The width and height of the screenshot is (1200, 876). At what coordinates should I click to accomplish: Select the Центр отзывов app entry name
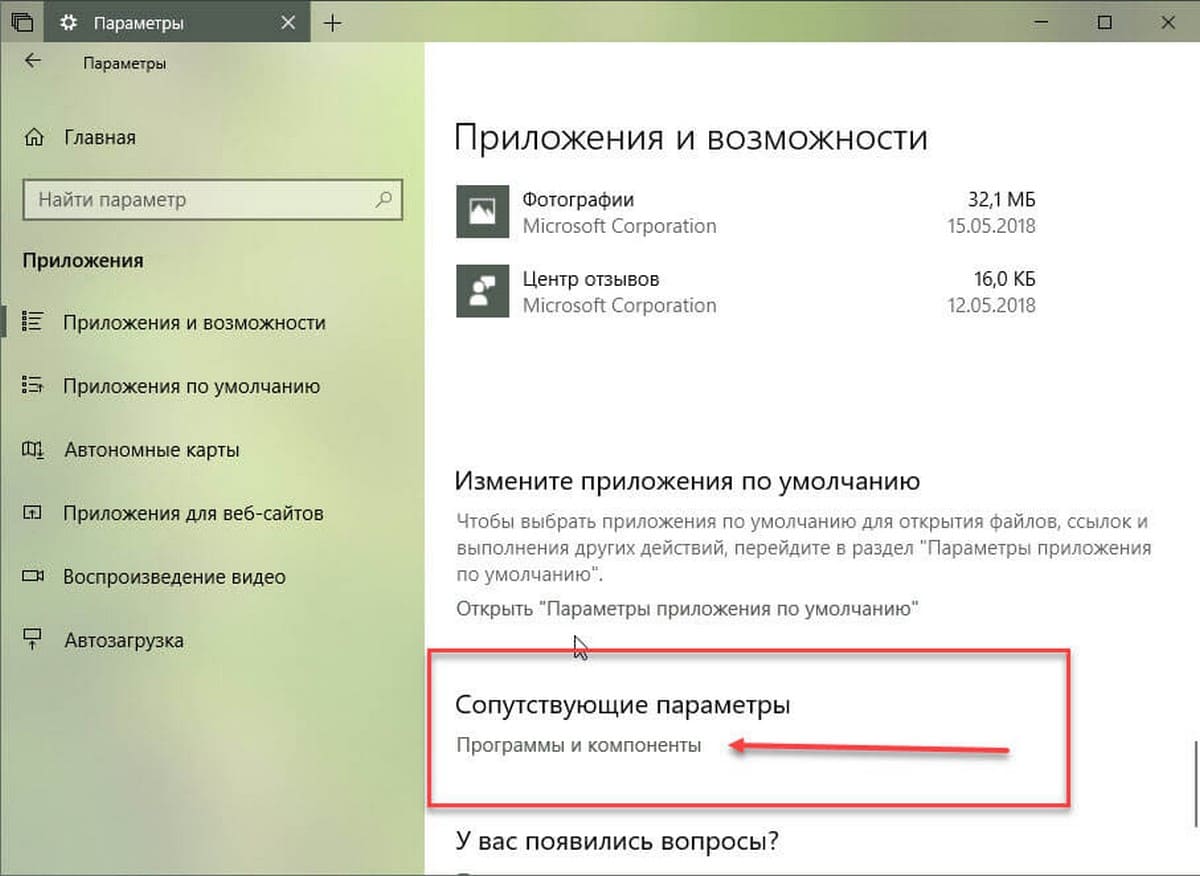591,279
